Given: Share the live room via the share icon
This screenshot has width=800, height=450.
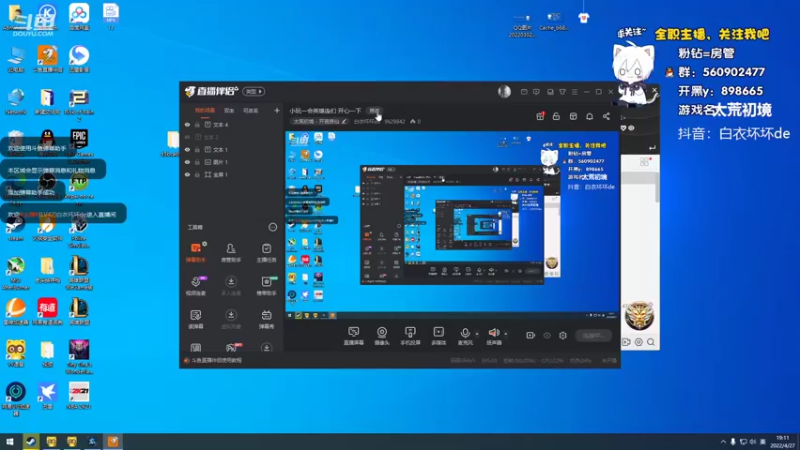Looking at the screenshot, I should click(x=606, y=116).
